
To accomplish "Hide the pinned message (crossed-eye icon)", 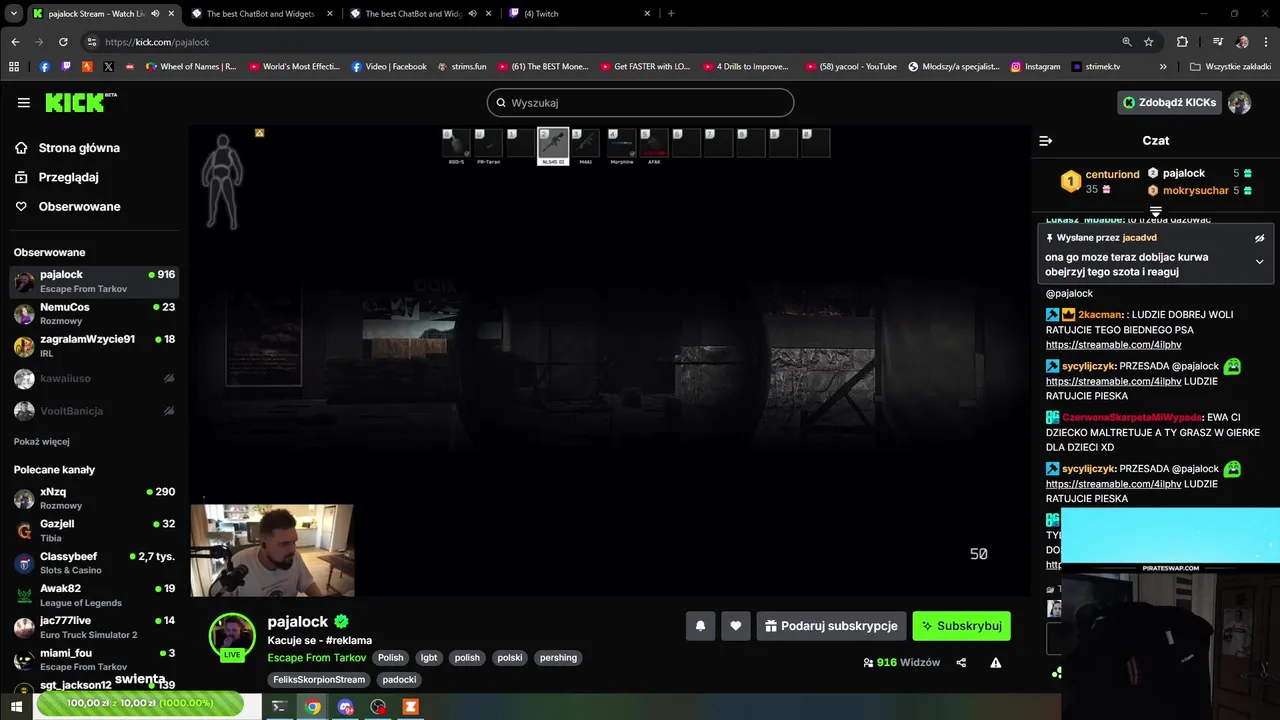I will coord(1259,238).
